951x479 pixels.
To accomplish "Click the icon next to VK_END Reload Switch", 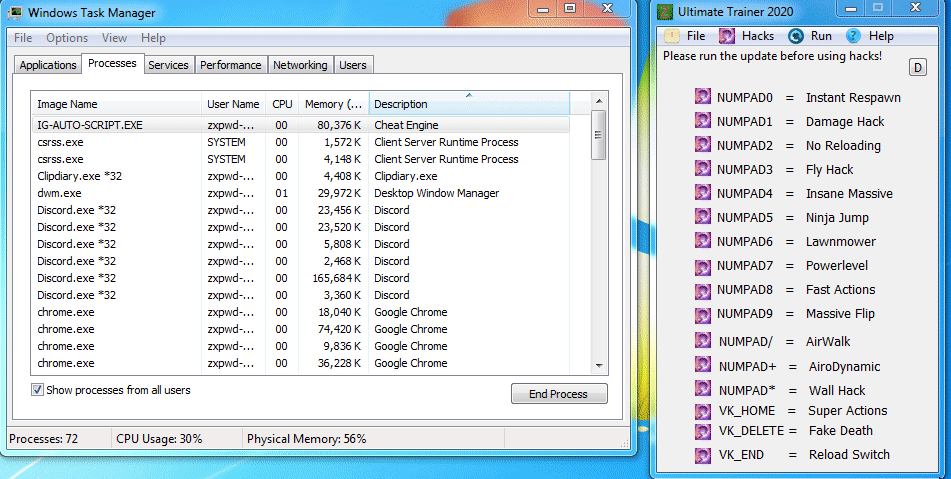I will [703, 455].
